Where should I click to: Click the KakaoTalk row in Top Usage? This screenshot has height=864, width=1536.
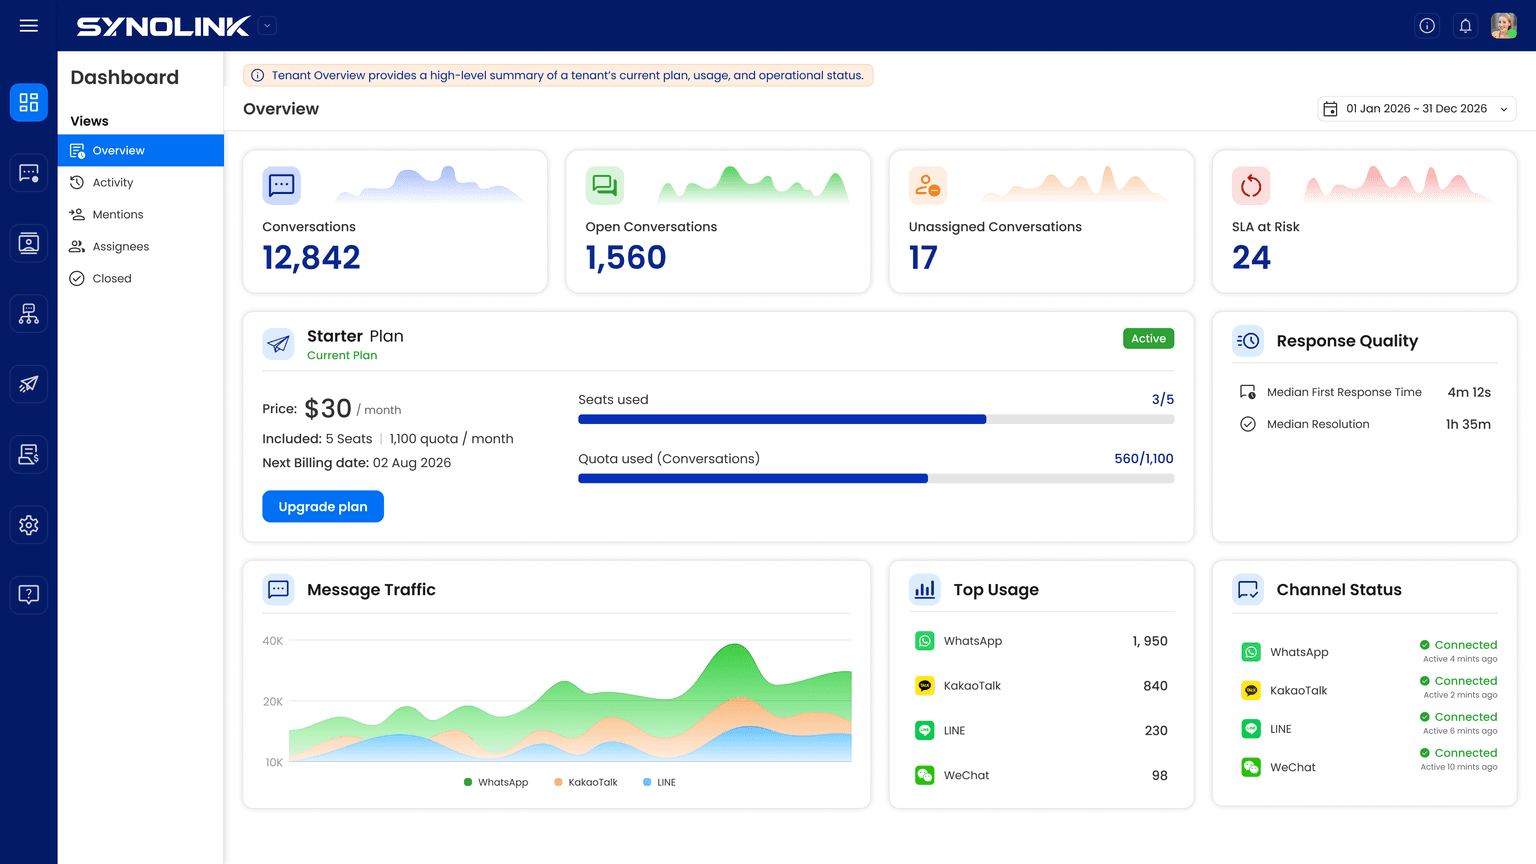pos(1041,686)
